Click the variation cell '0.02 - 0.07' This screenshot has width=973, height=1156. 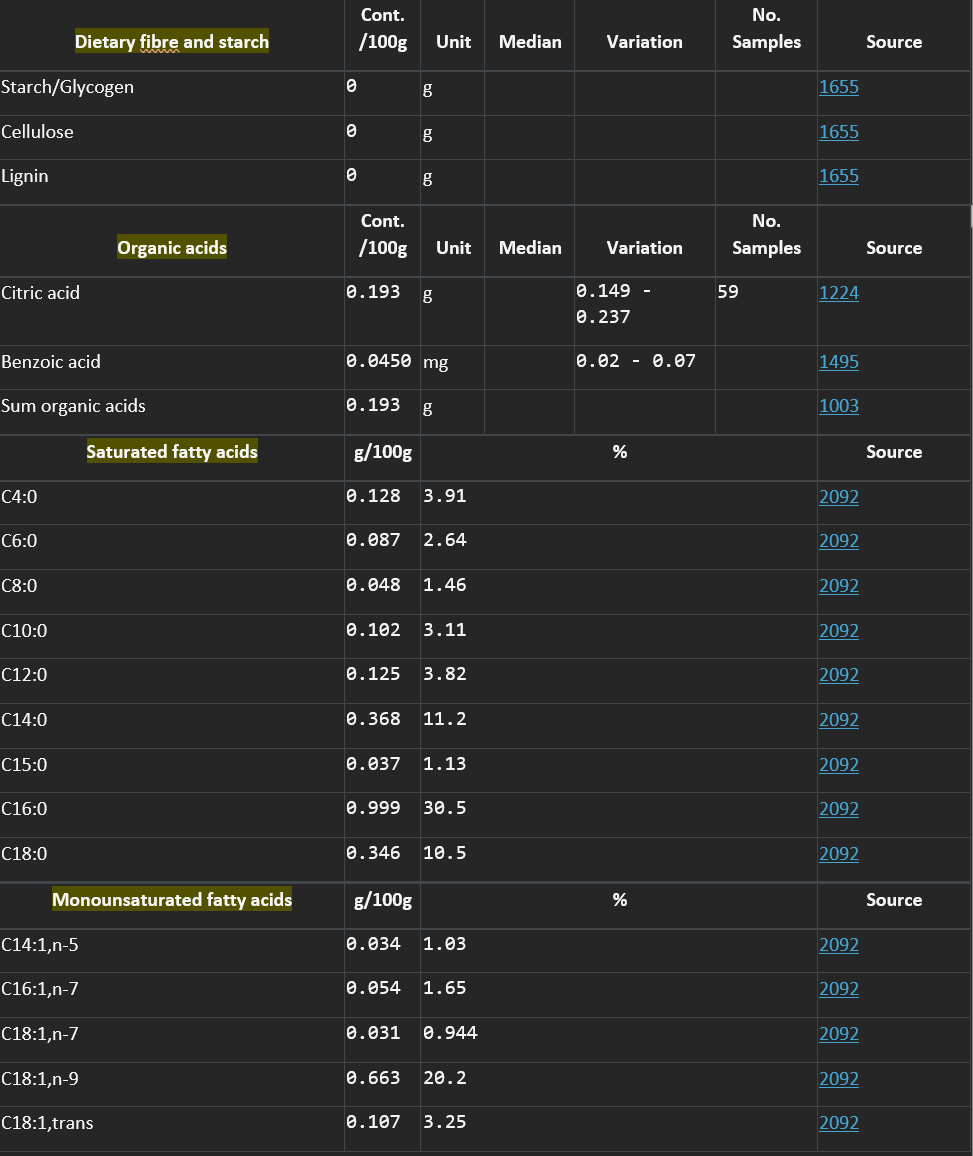pos(636,361)
